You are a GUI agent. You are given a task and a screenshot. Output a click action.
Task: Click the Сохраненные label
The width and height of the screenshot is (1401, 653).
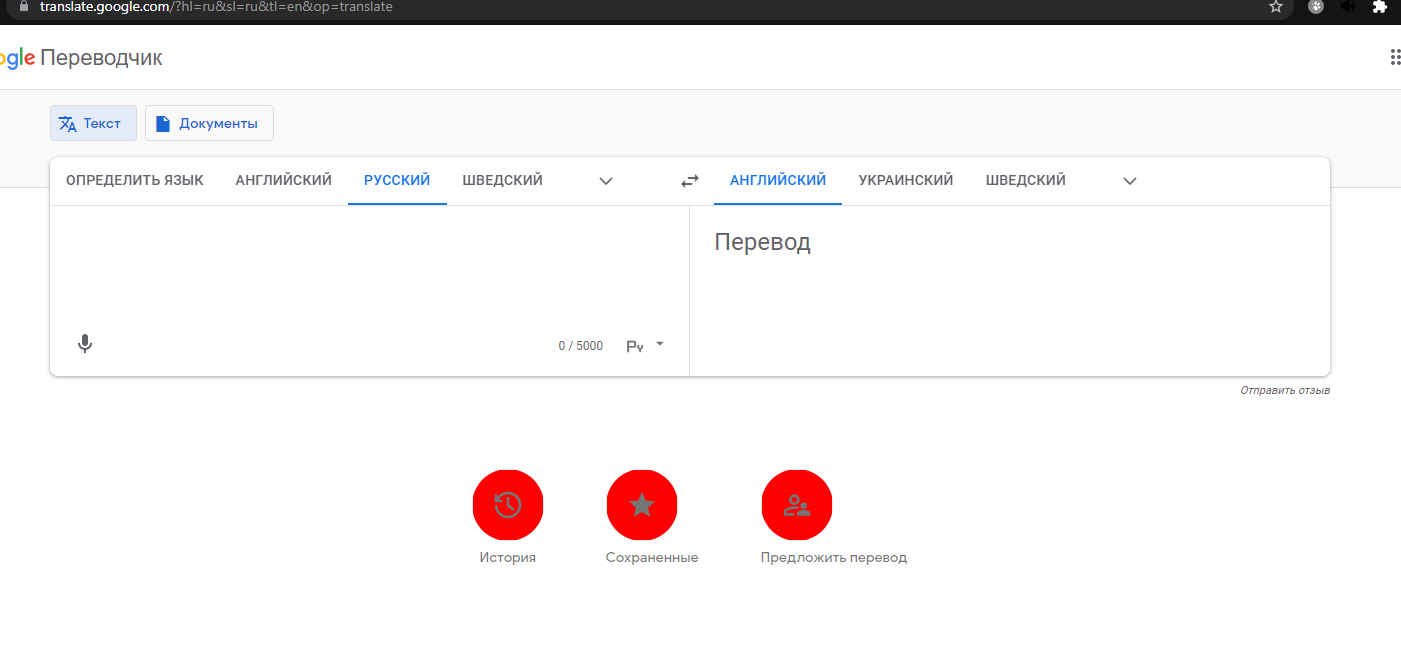click(x=652, y=558)
